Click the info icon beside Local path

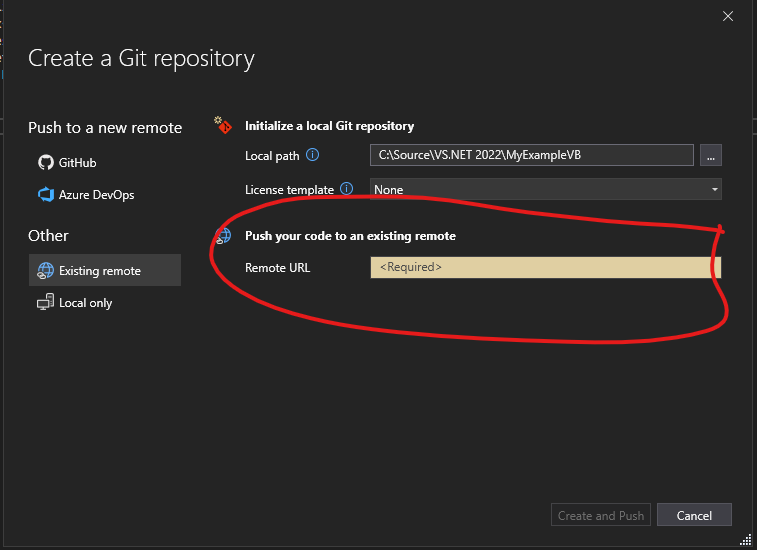312,155
